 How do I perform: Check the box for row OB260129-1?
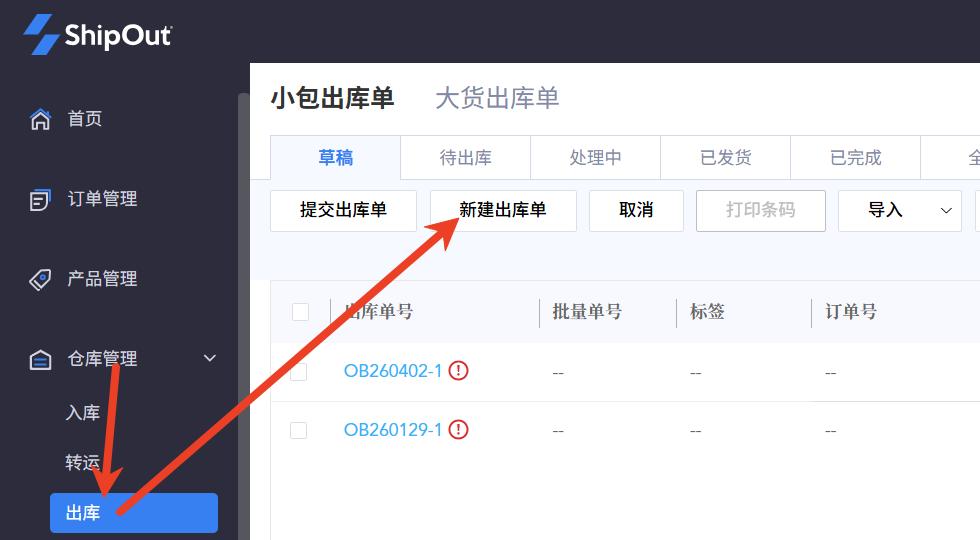(x=298, y=430)
